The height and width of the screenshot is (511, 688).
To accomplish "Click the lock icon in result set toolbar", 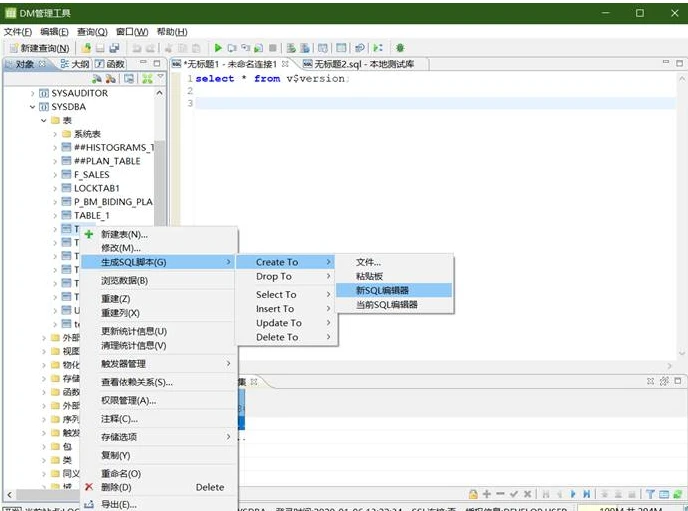I will click(473, 494).
